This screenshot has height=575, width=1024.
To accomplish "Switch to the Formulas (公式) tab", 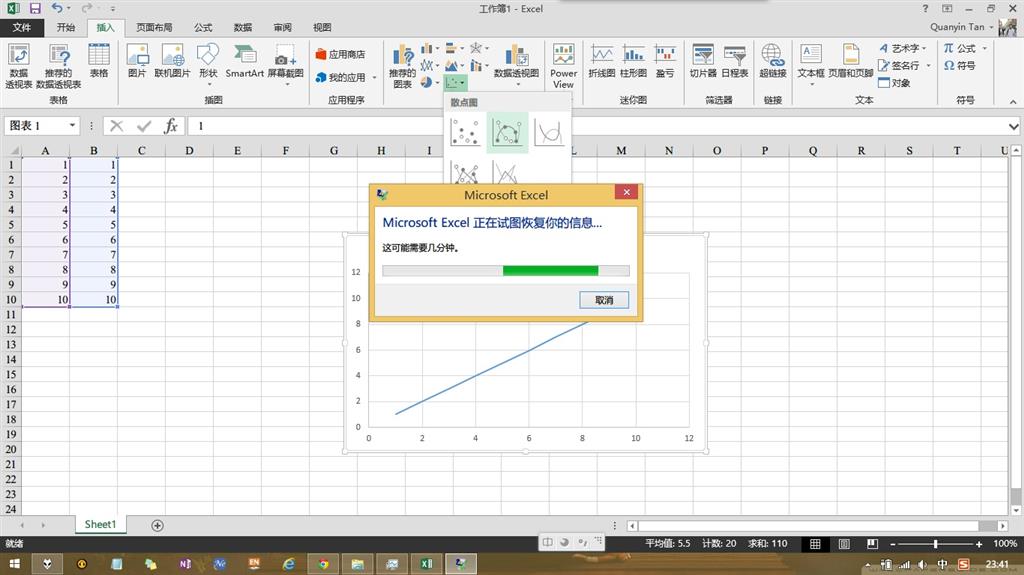I will coord(203,27).
